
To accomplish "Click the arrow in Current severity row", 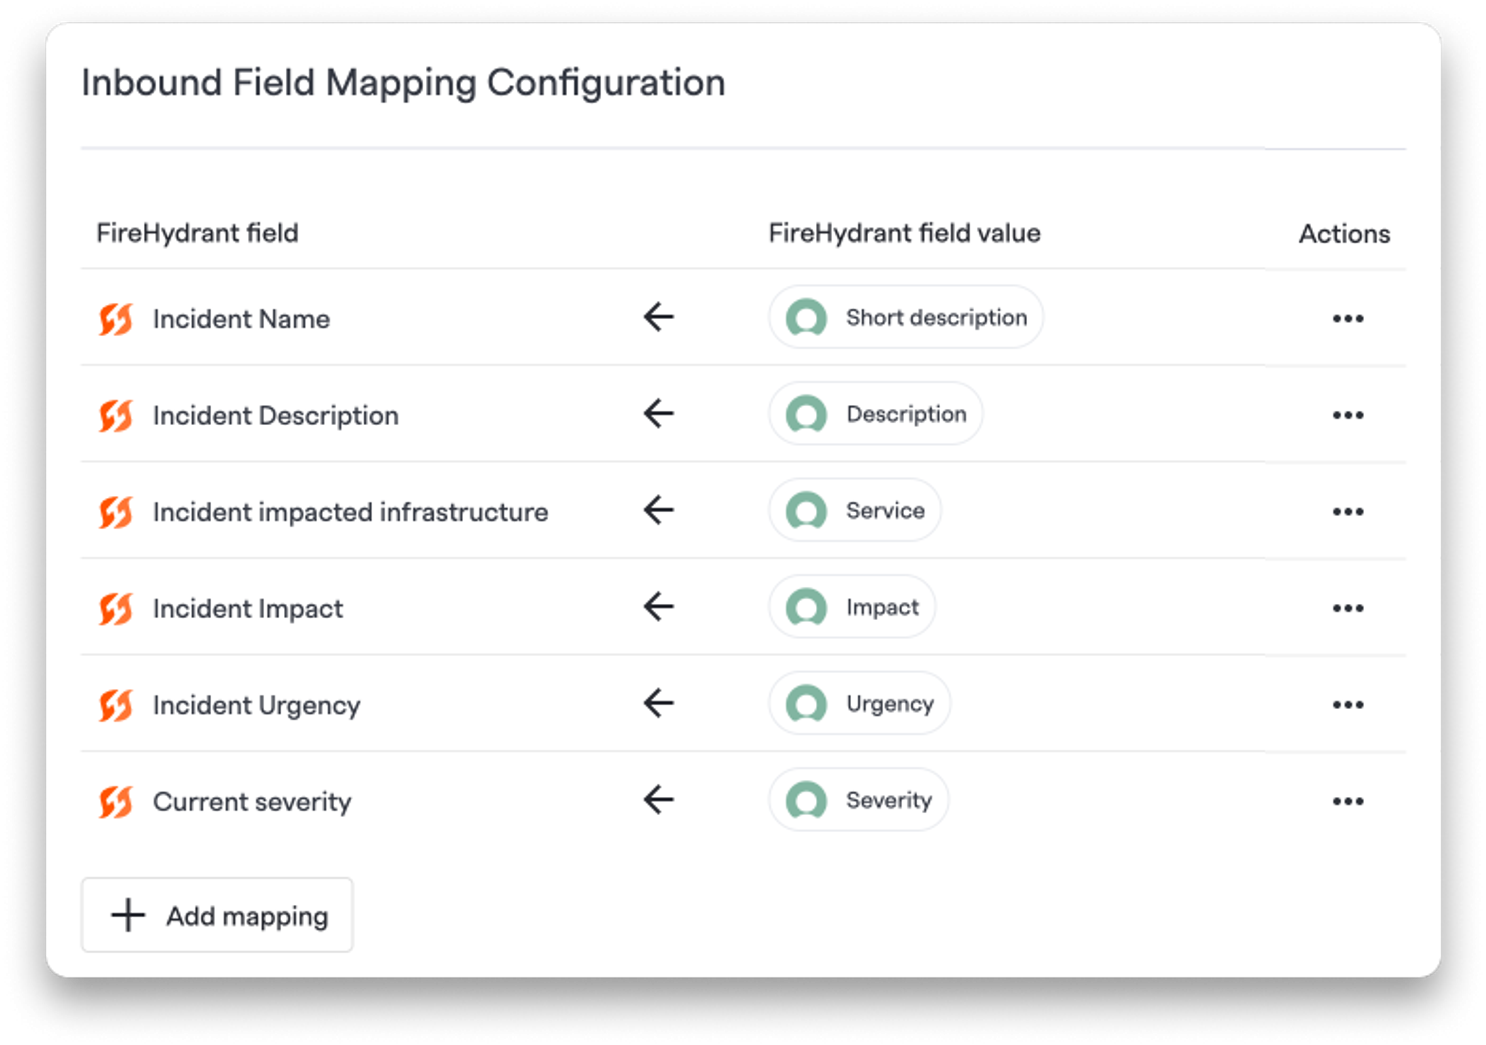I will point(658,799).
